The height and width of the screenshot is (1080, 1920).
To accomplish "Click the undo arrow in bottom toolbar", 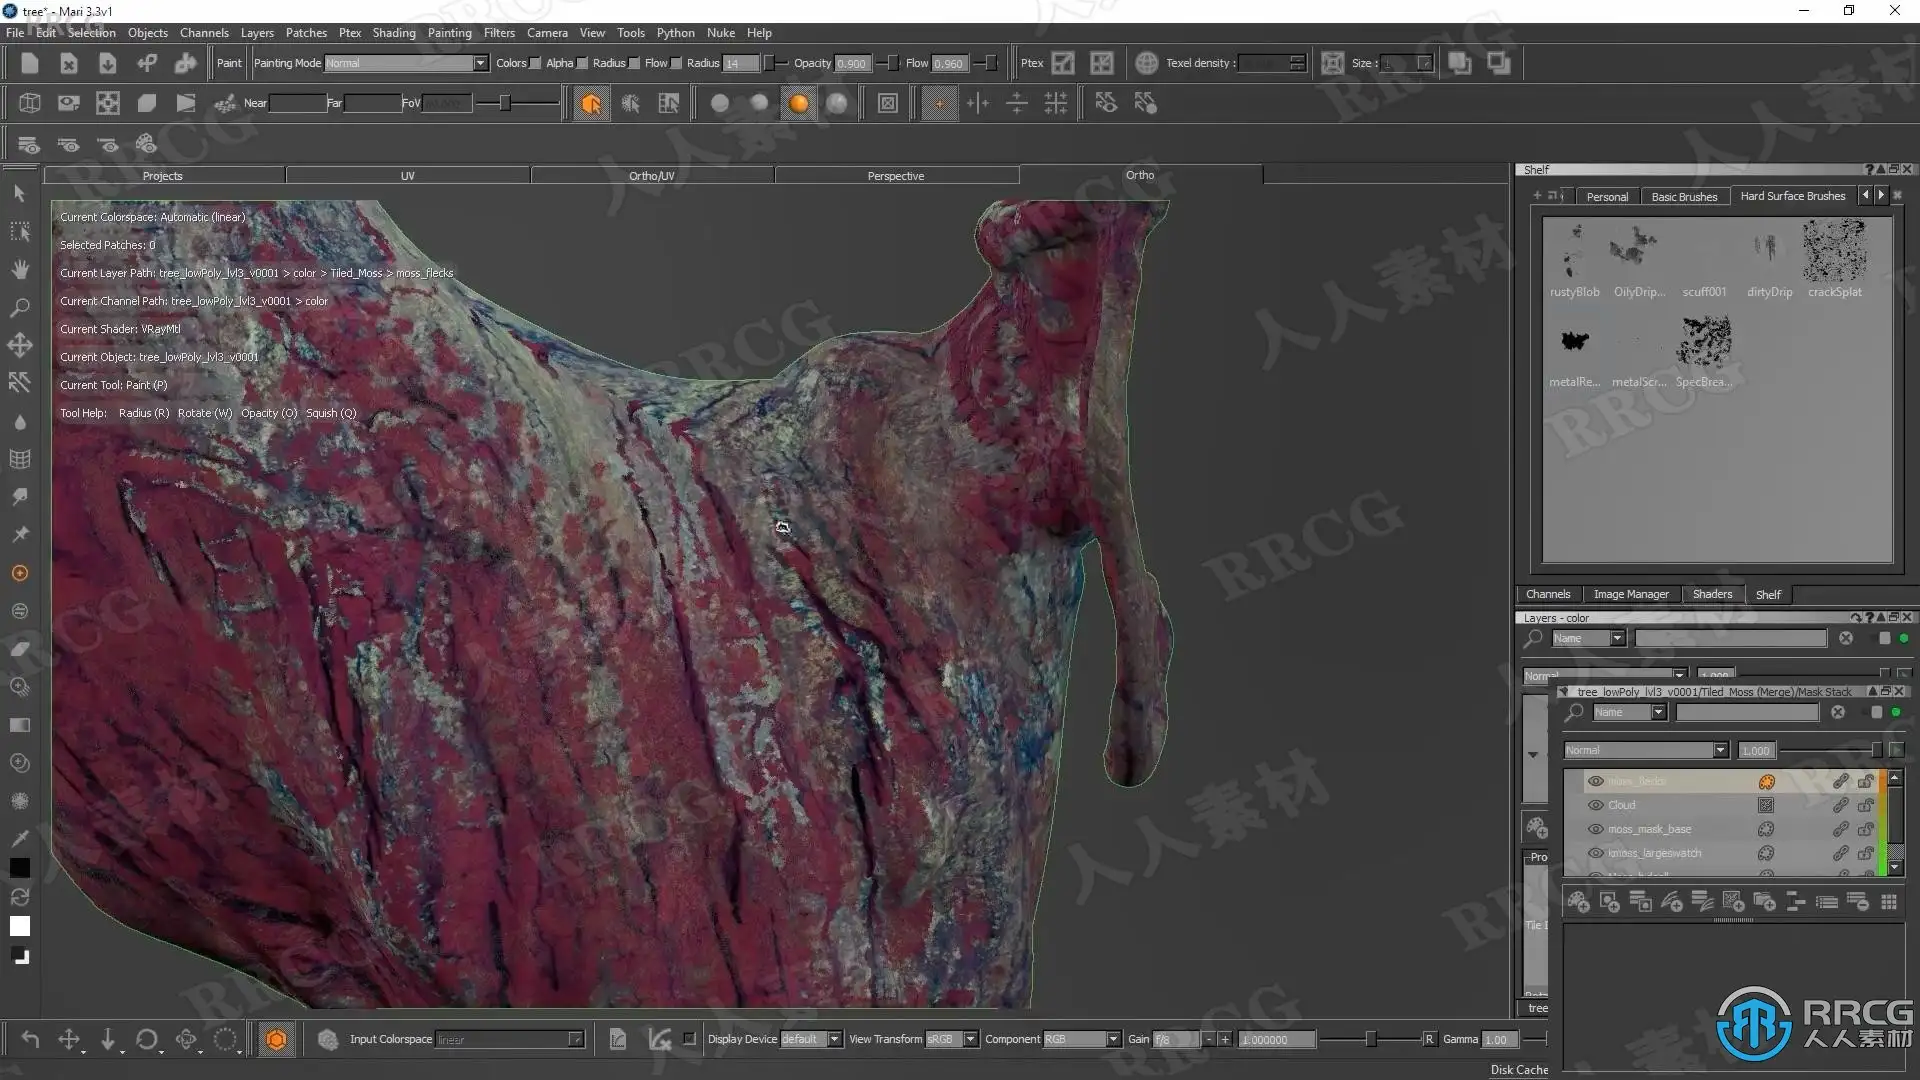I will [x=30, y=1039].
